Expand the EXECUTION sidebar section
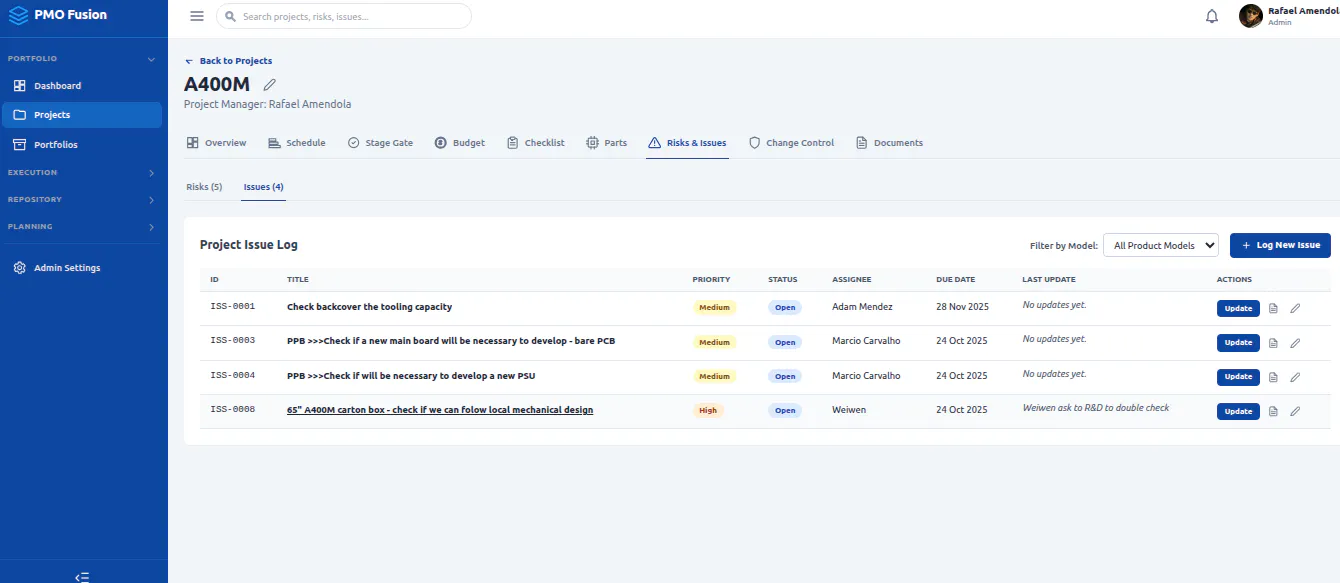The width and height of the screenshot is (1340, 583). [x=82, y=173]
